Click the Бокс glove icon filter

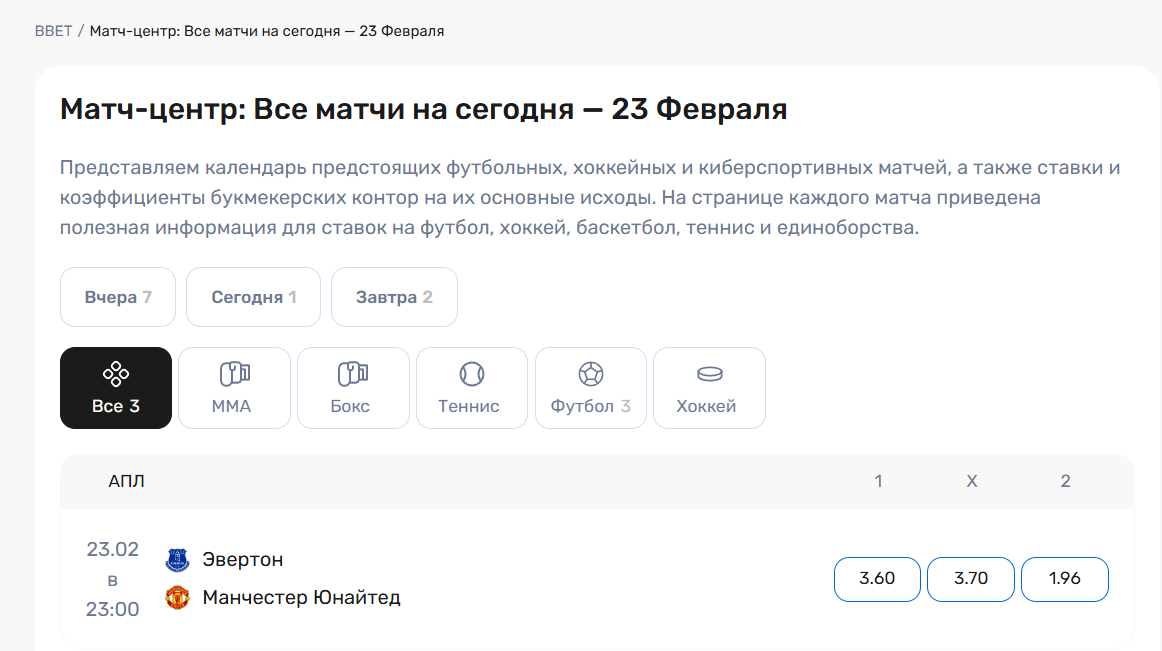[x=352, y=387]
